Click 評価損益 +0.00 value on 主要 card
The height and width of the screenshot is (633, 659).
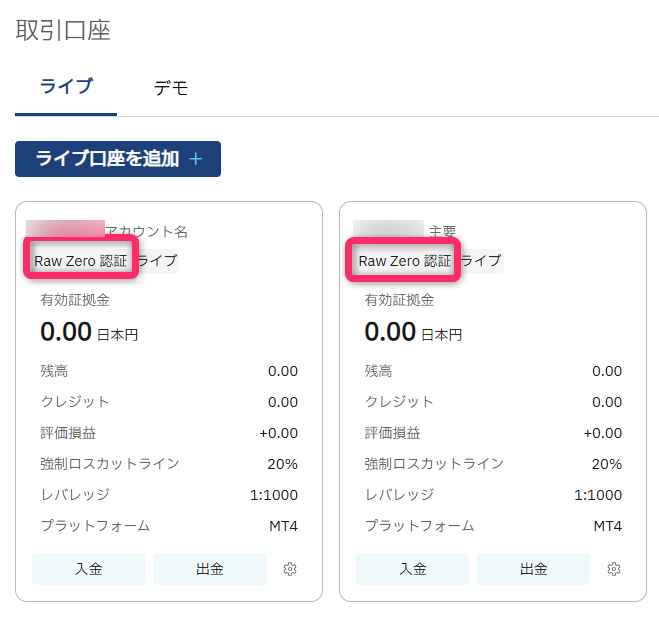point(603,433)
